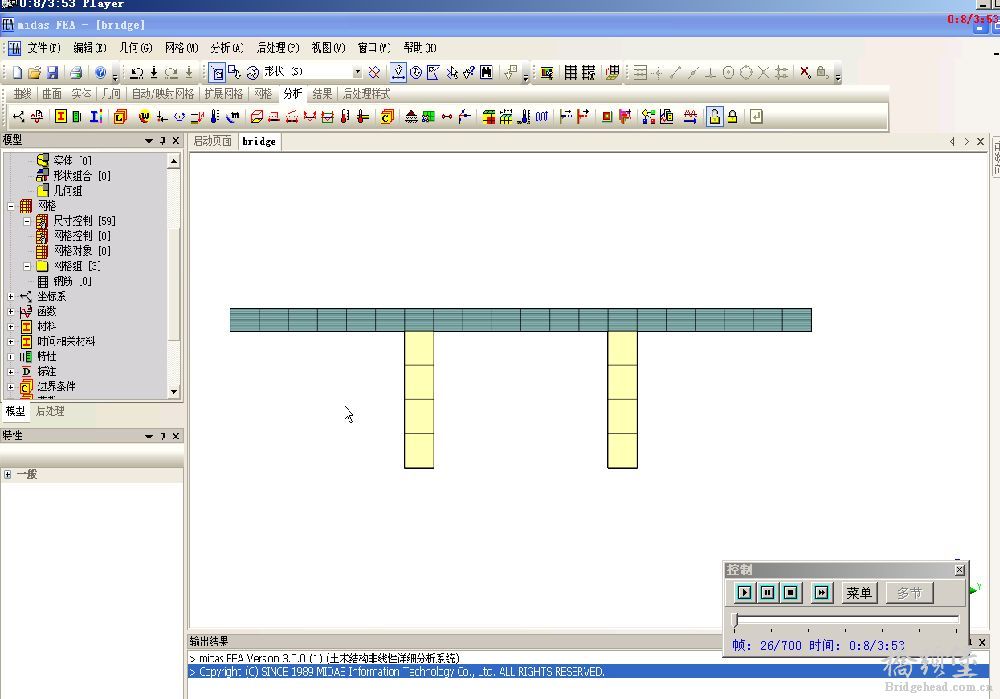
Task: Click the yellow work plane icon
Action: (x=612, y=72)
